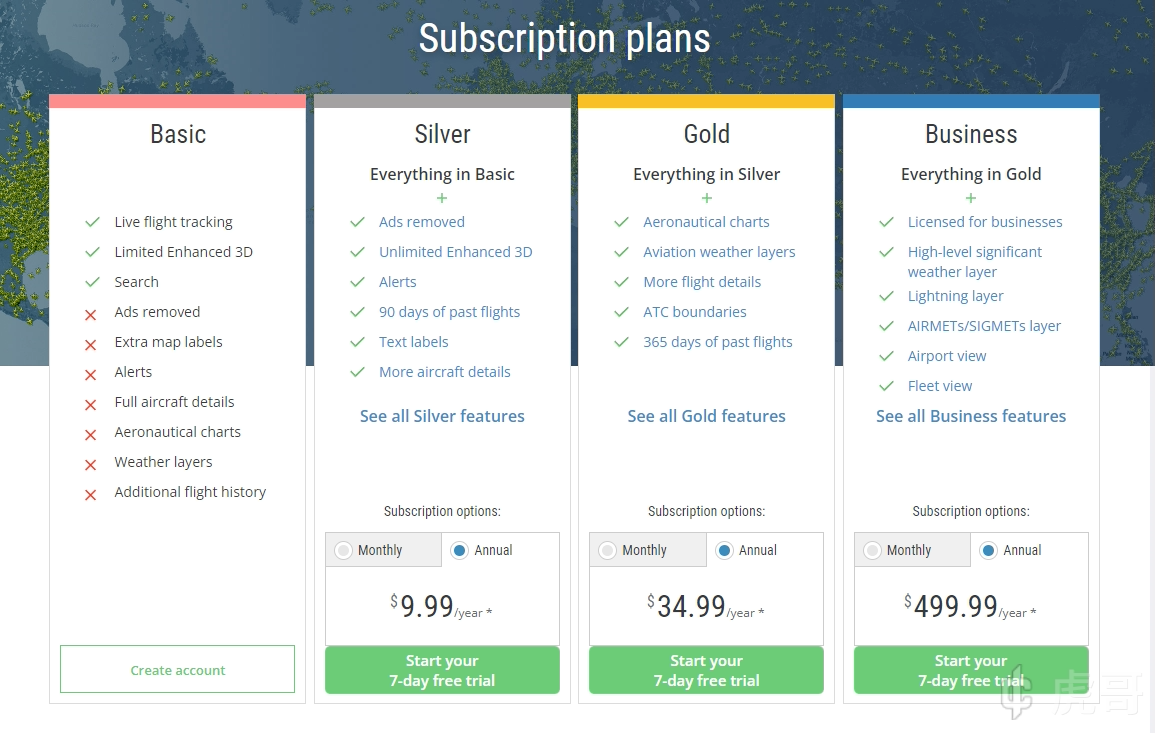Viewport: 1155px width, 733px height.
Task: Click the checkmark beside Unlimited Enhanced 3D
Action: point(357,252)
